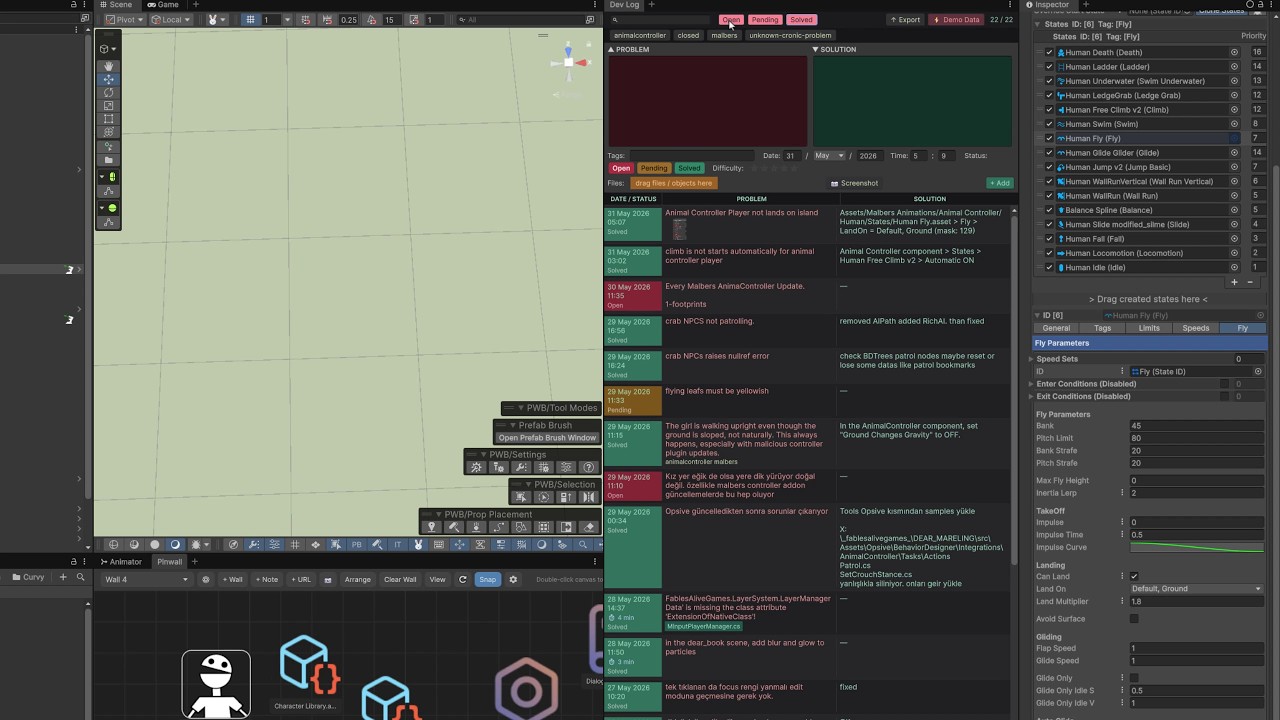Open the Pivot dropdown
Image resolution: width=1280 pixels, height=720 pixels.
(123, 19)
